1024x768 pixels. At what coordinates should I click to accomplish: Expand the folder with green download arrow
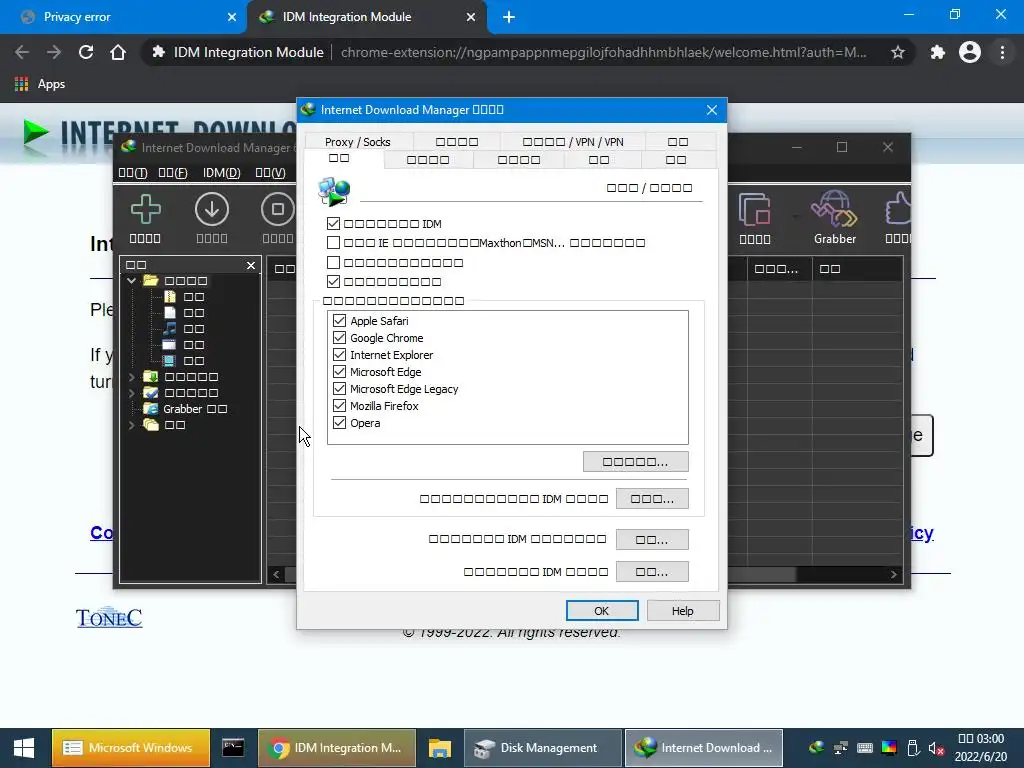pos(132,377)
